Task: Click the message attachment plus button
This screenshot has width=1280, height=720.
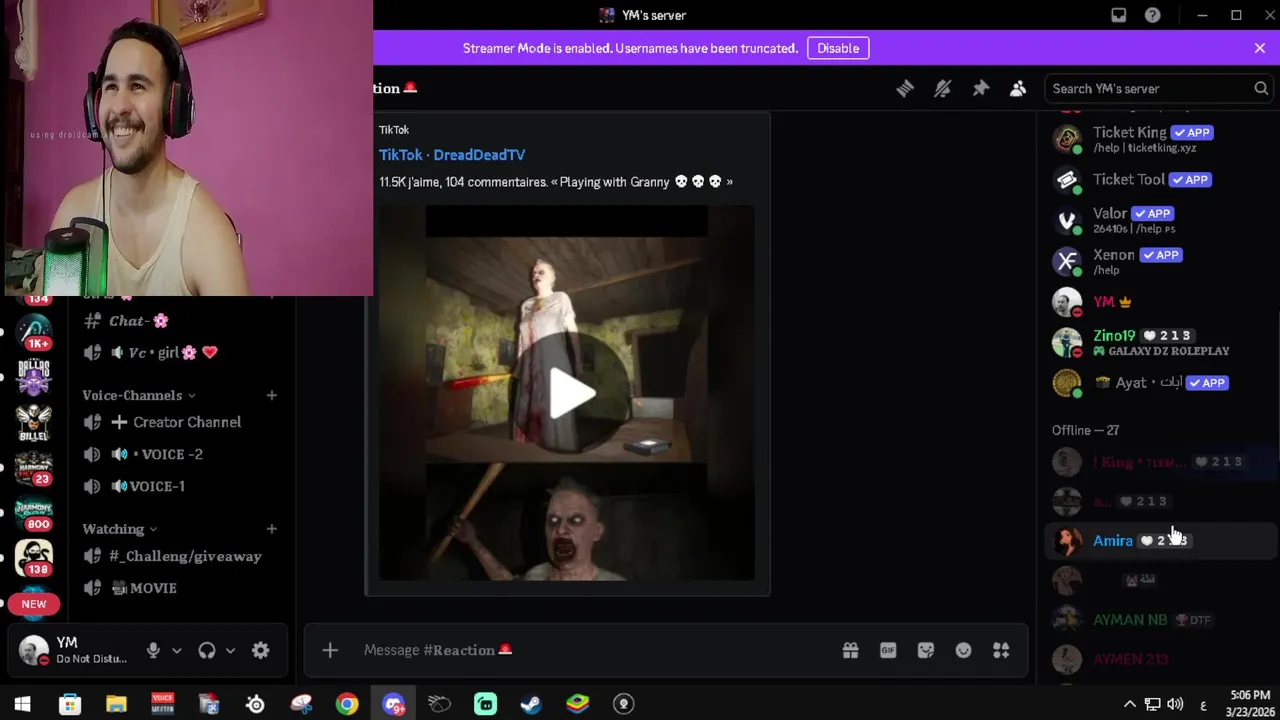Action: click(x=330, y=650)
